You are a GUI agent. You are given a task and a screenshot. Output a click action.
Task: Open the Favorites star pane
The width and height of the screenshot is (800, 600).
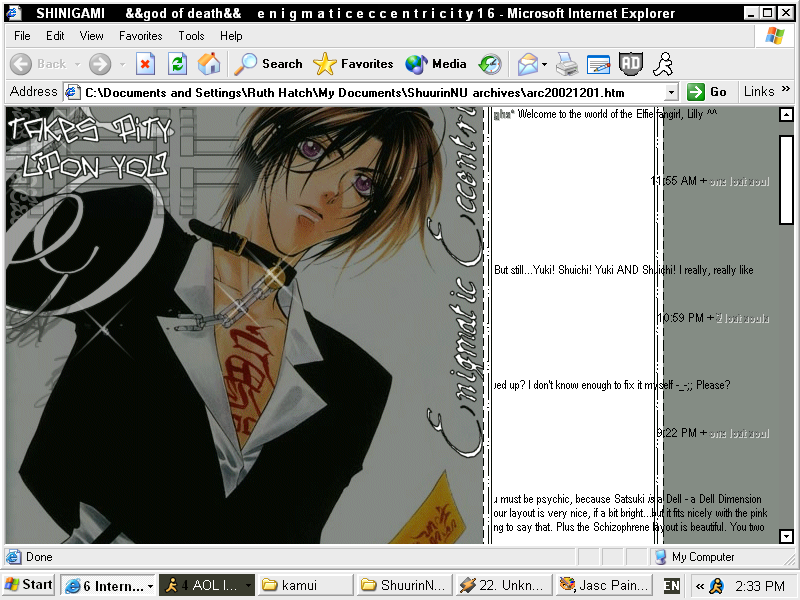(x=353, y=64)
